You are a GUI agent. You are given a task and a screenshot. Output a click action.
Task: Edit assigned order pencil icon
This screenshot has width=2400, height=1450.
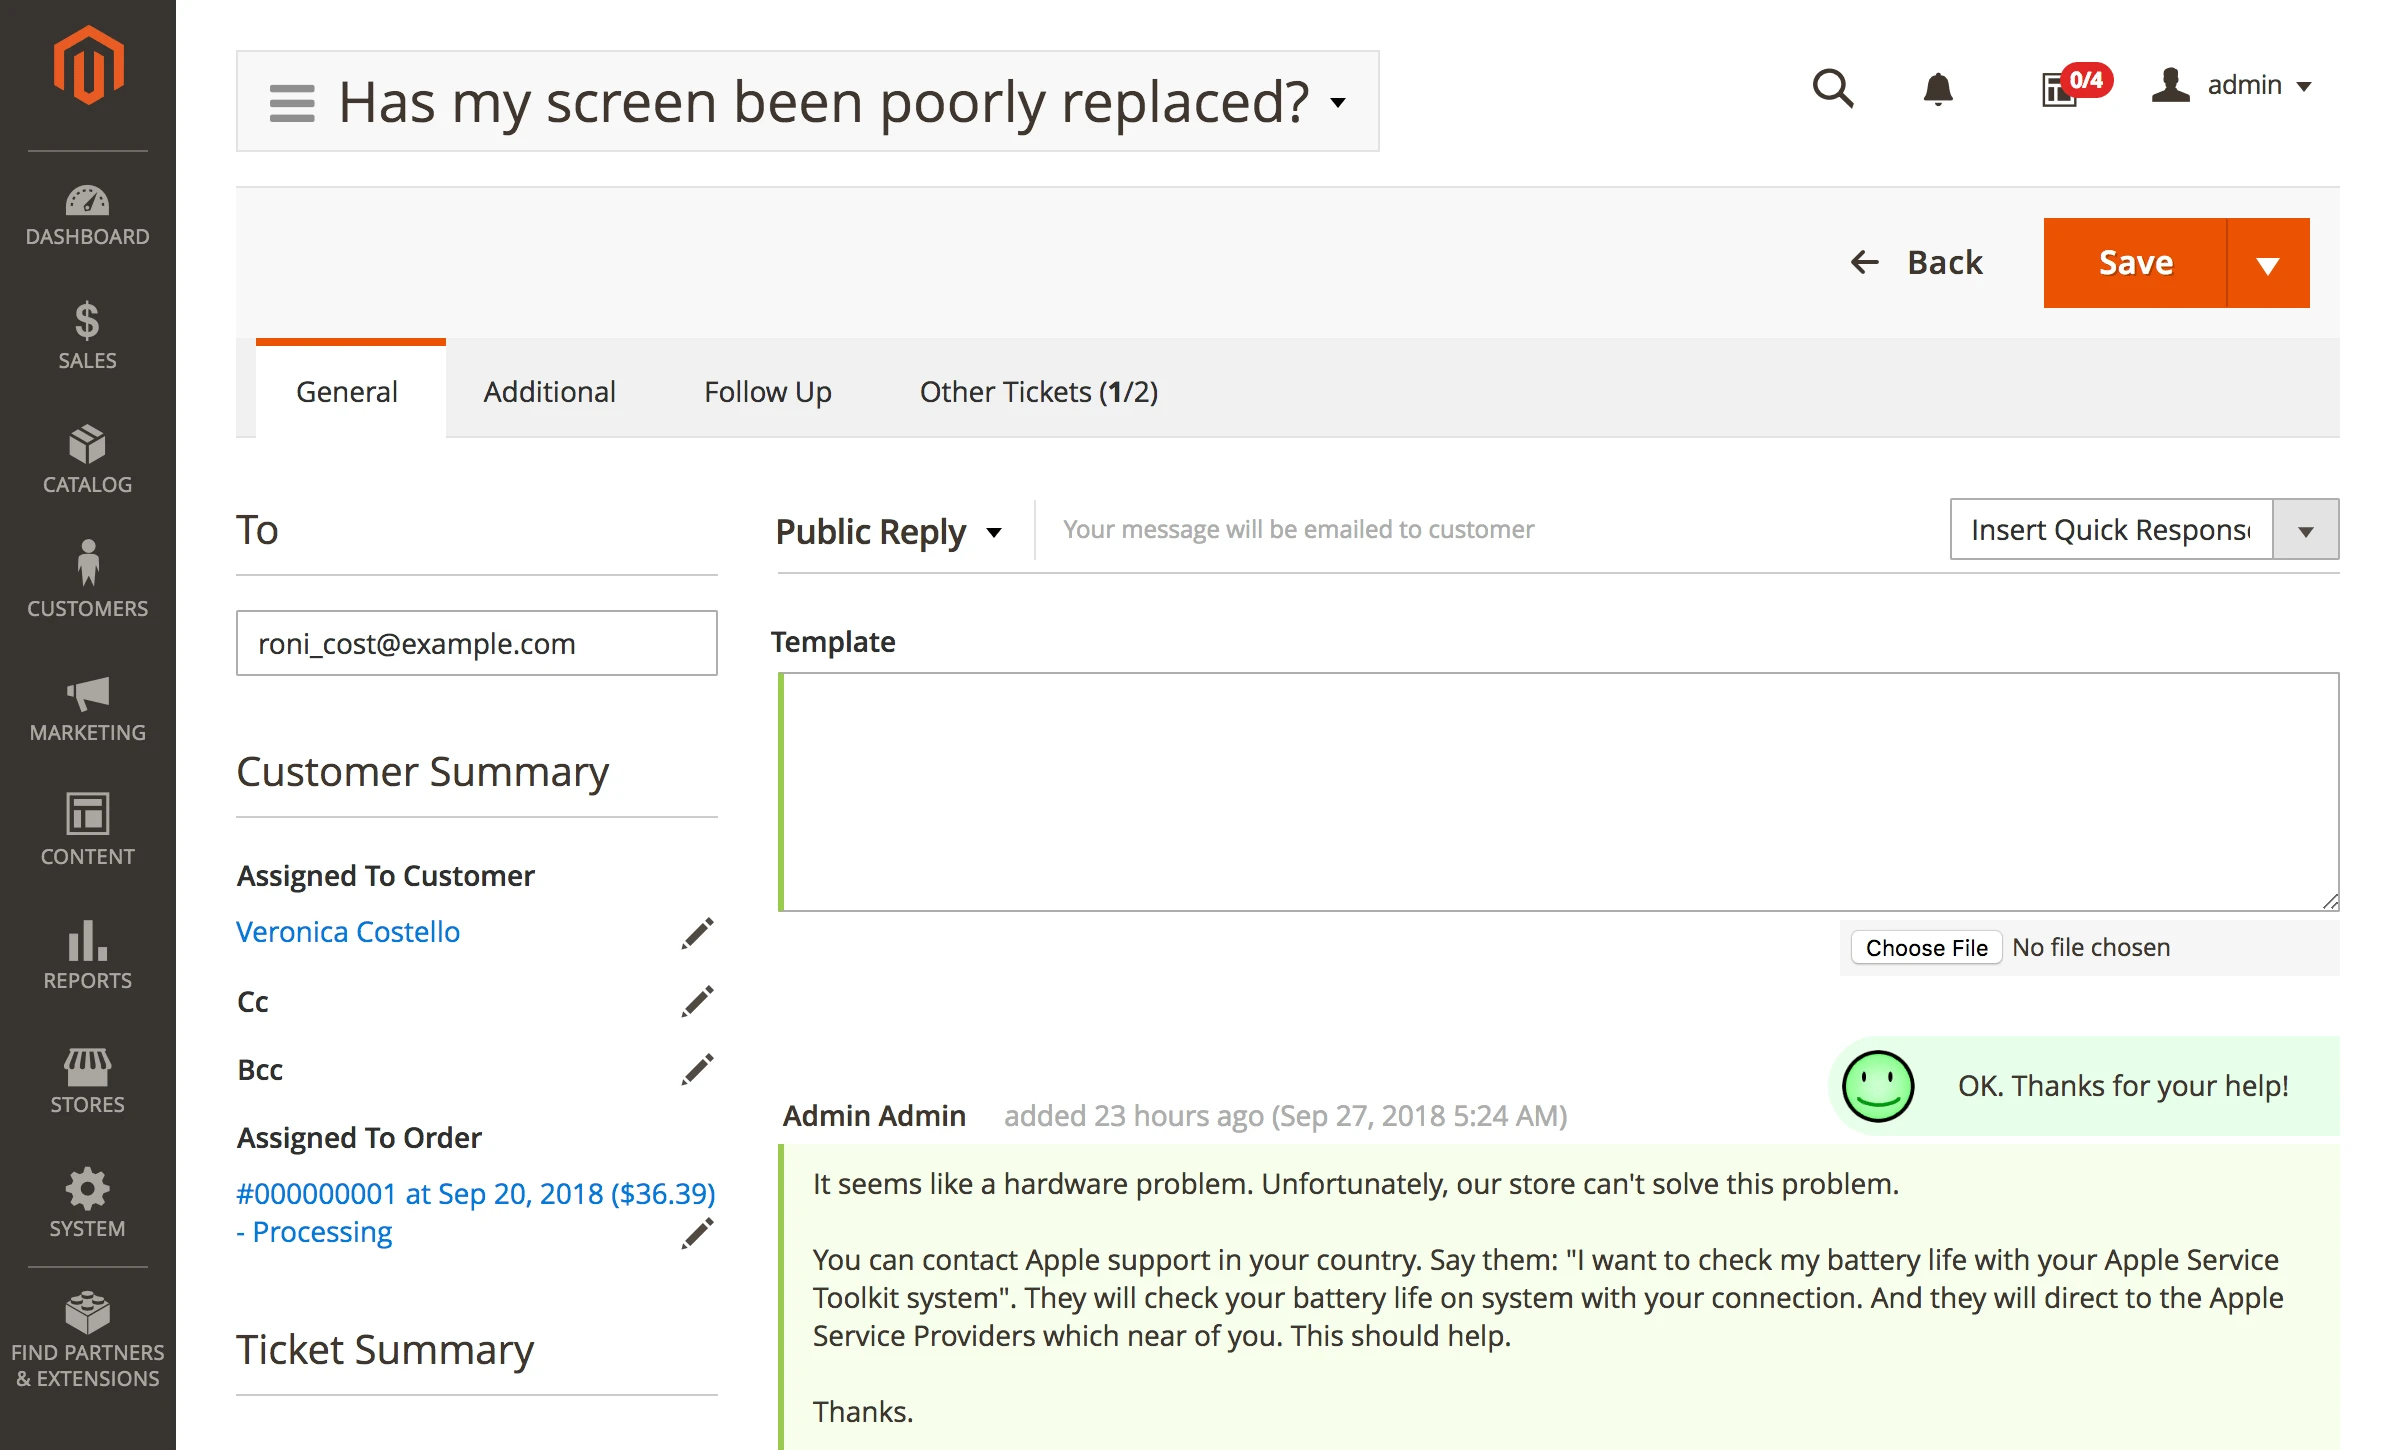coord(697,1233)
